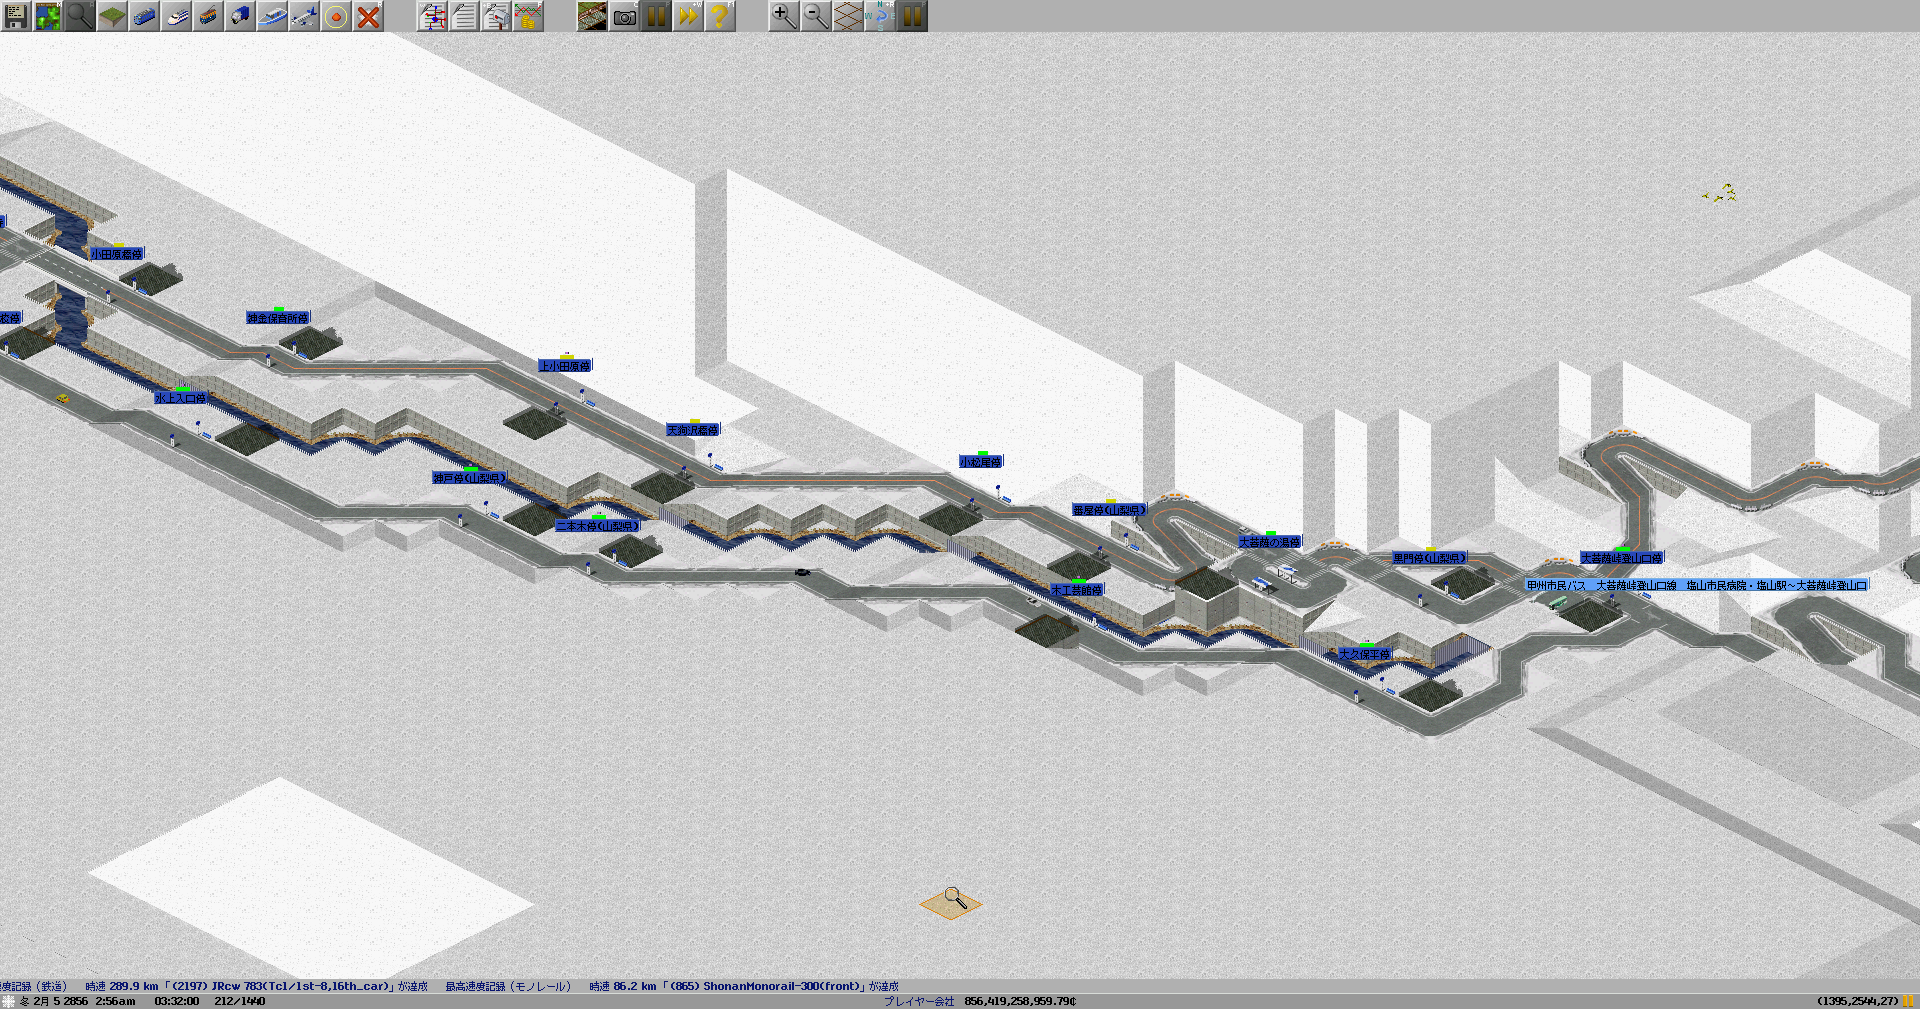
Task: Zoom in with the plus magnifier
Action: (x=784, y=16)
